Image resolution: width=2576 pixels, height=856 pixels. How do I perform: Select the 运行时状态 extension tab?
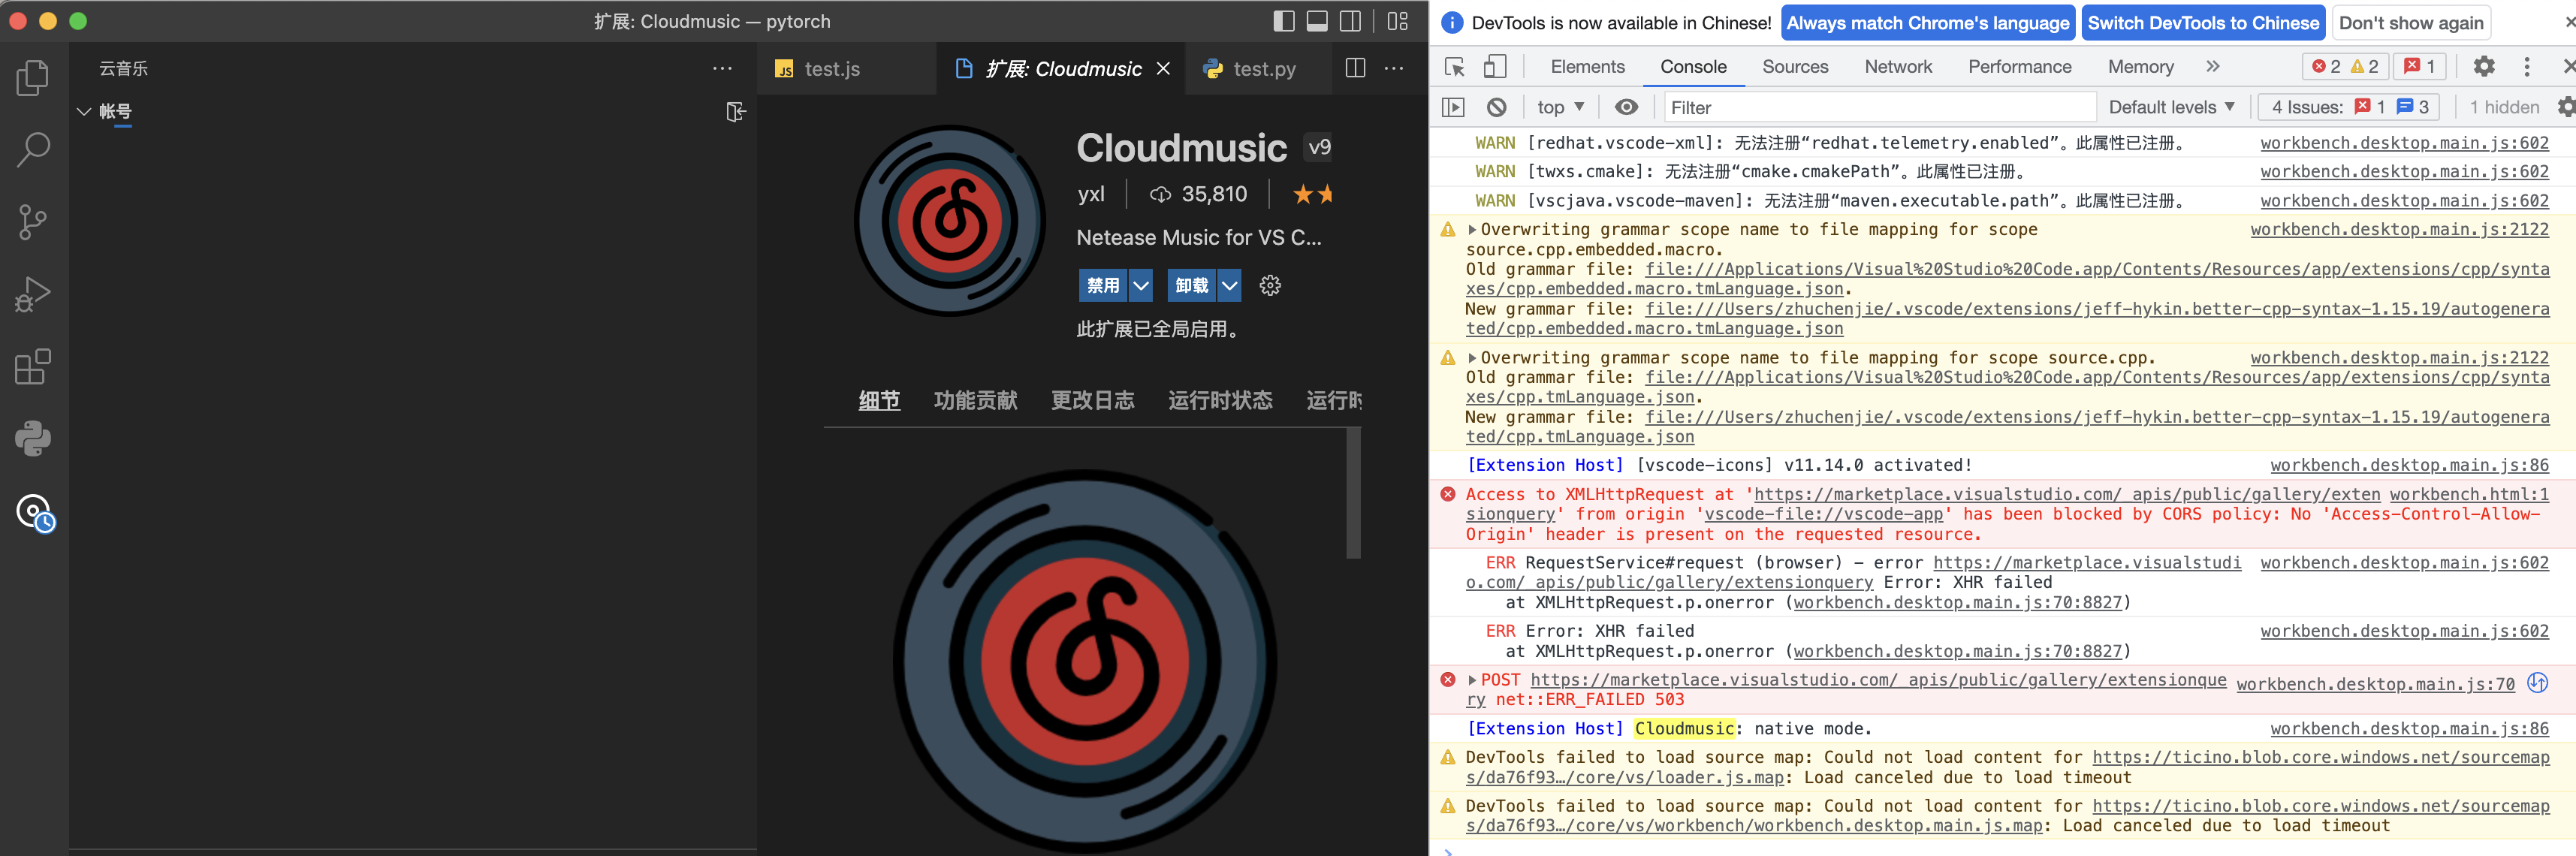1220,401
